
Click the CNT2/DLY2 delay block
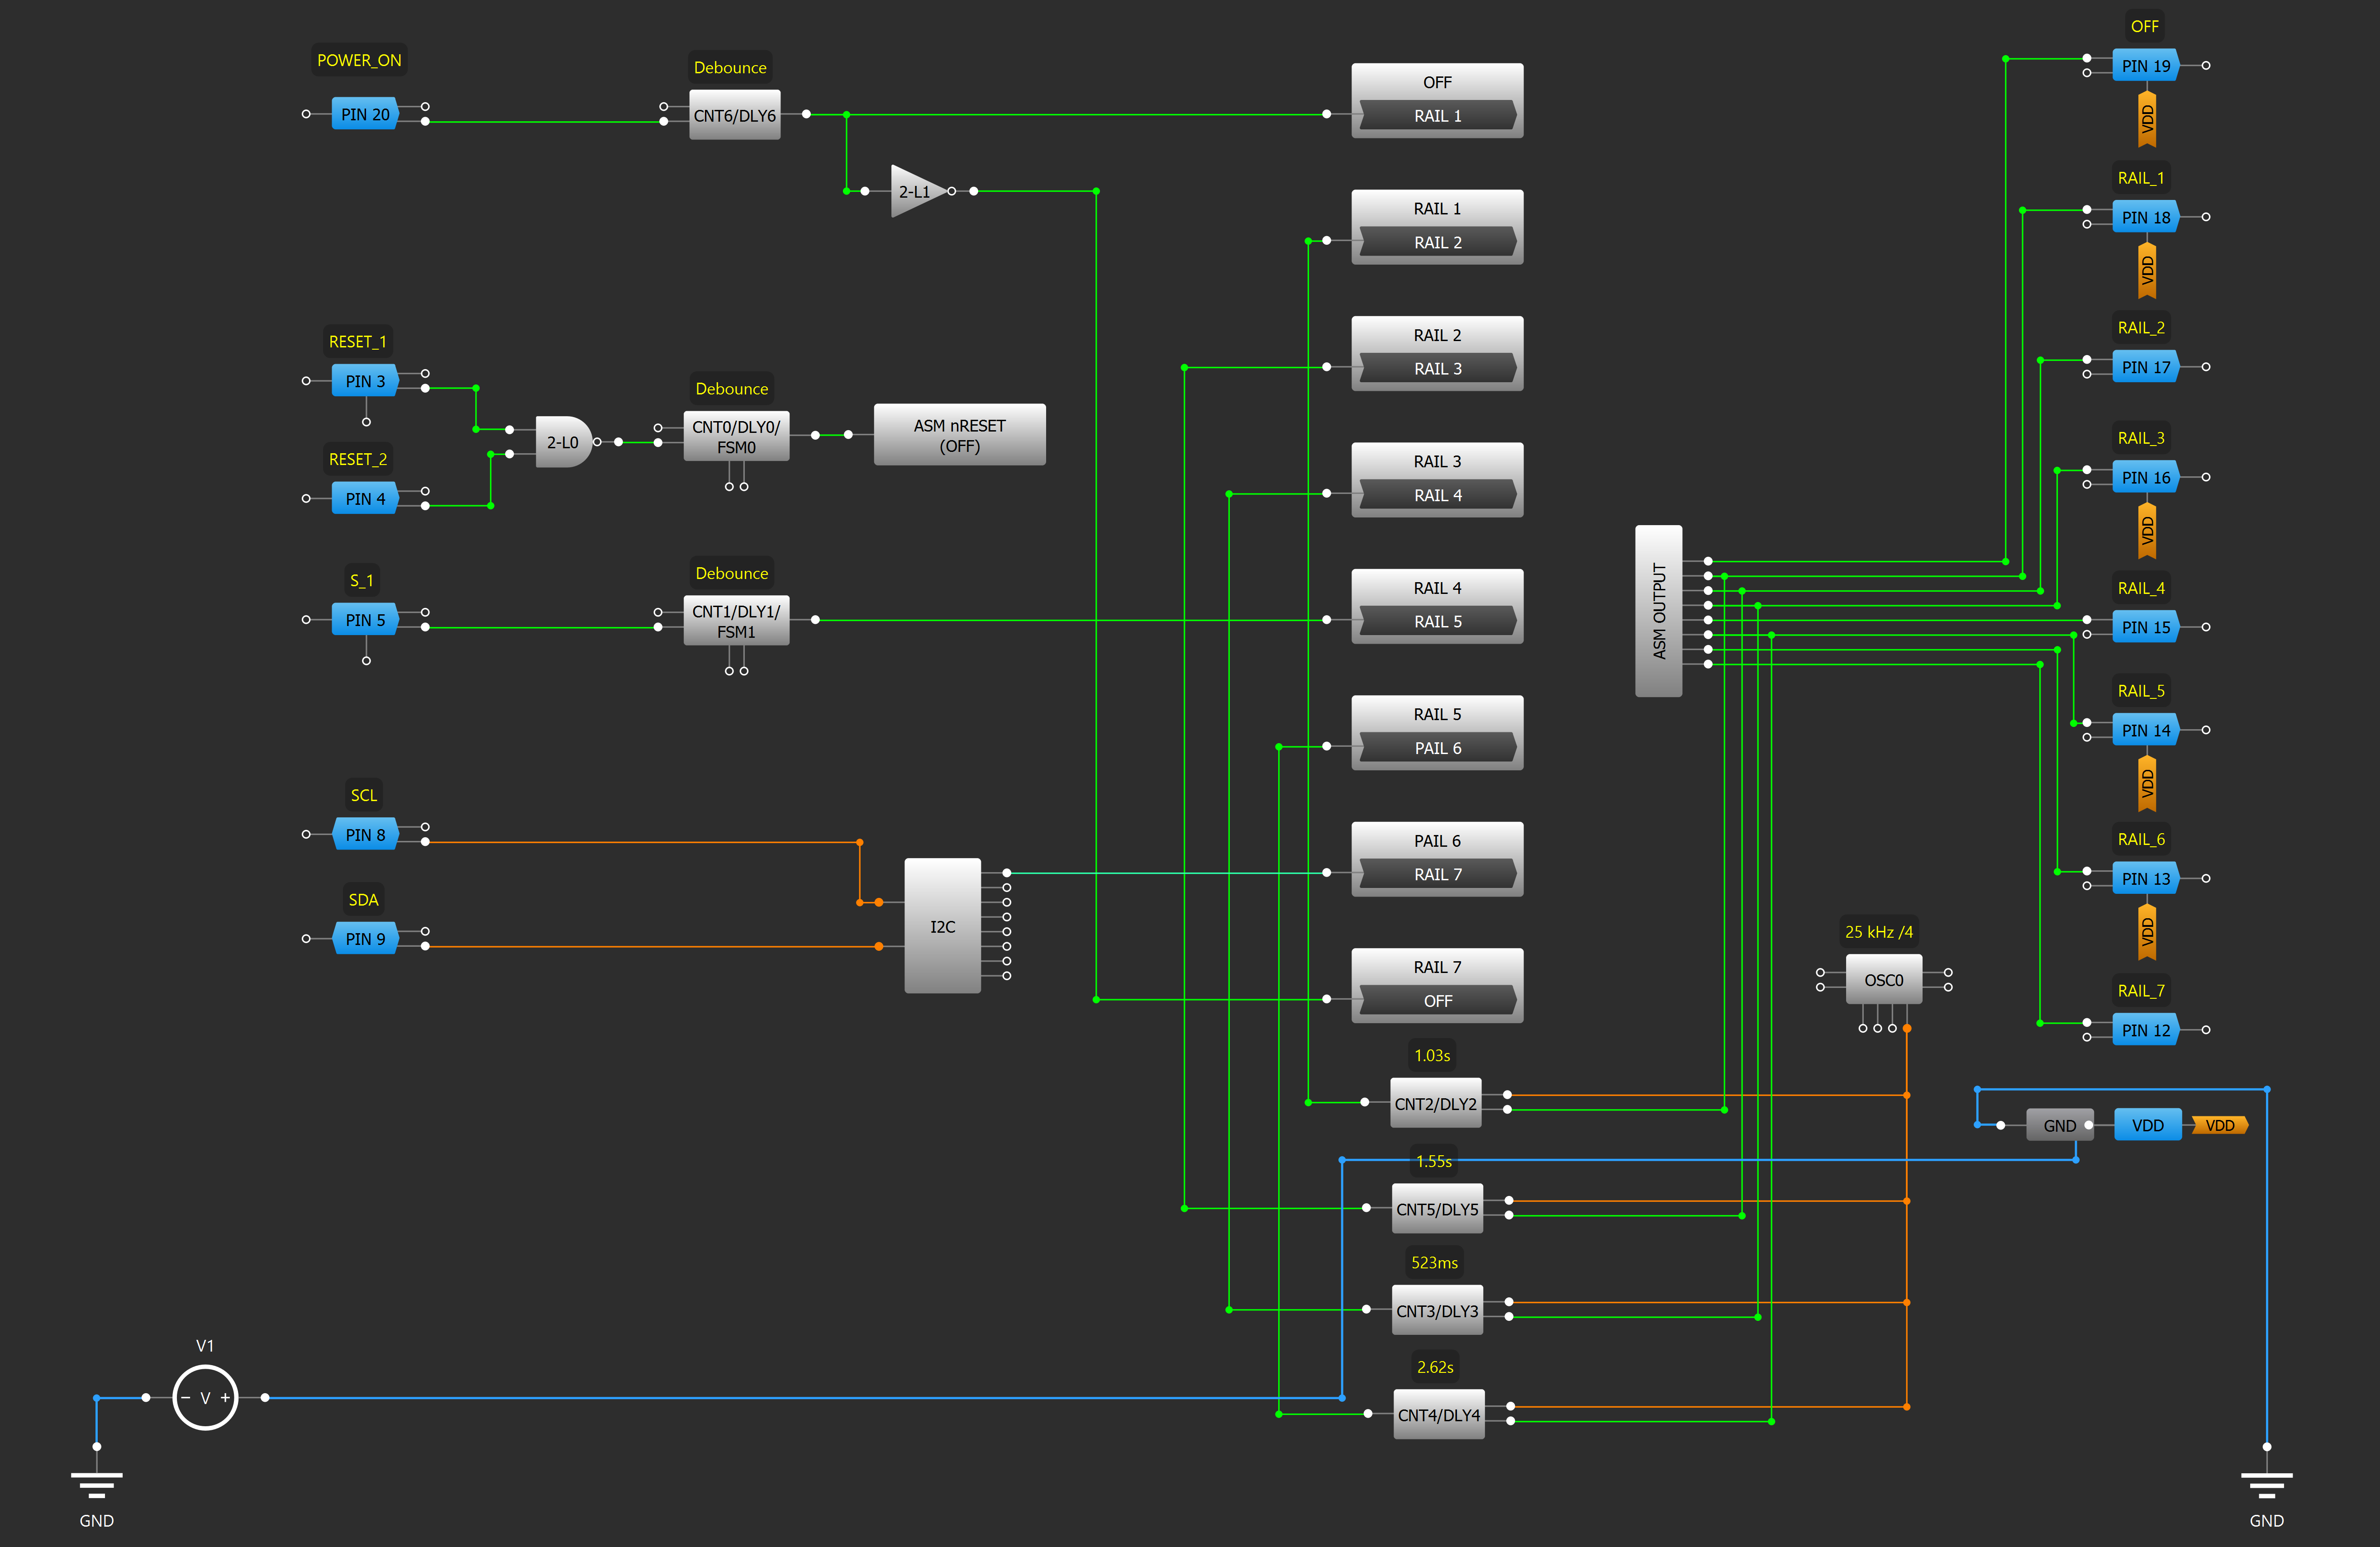tap(1435, 1103)
